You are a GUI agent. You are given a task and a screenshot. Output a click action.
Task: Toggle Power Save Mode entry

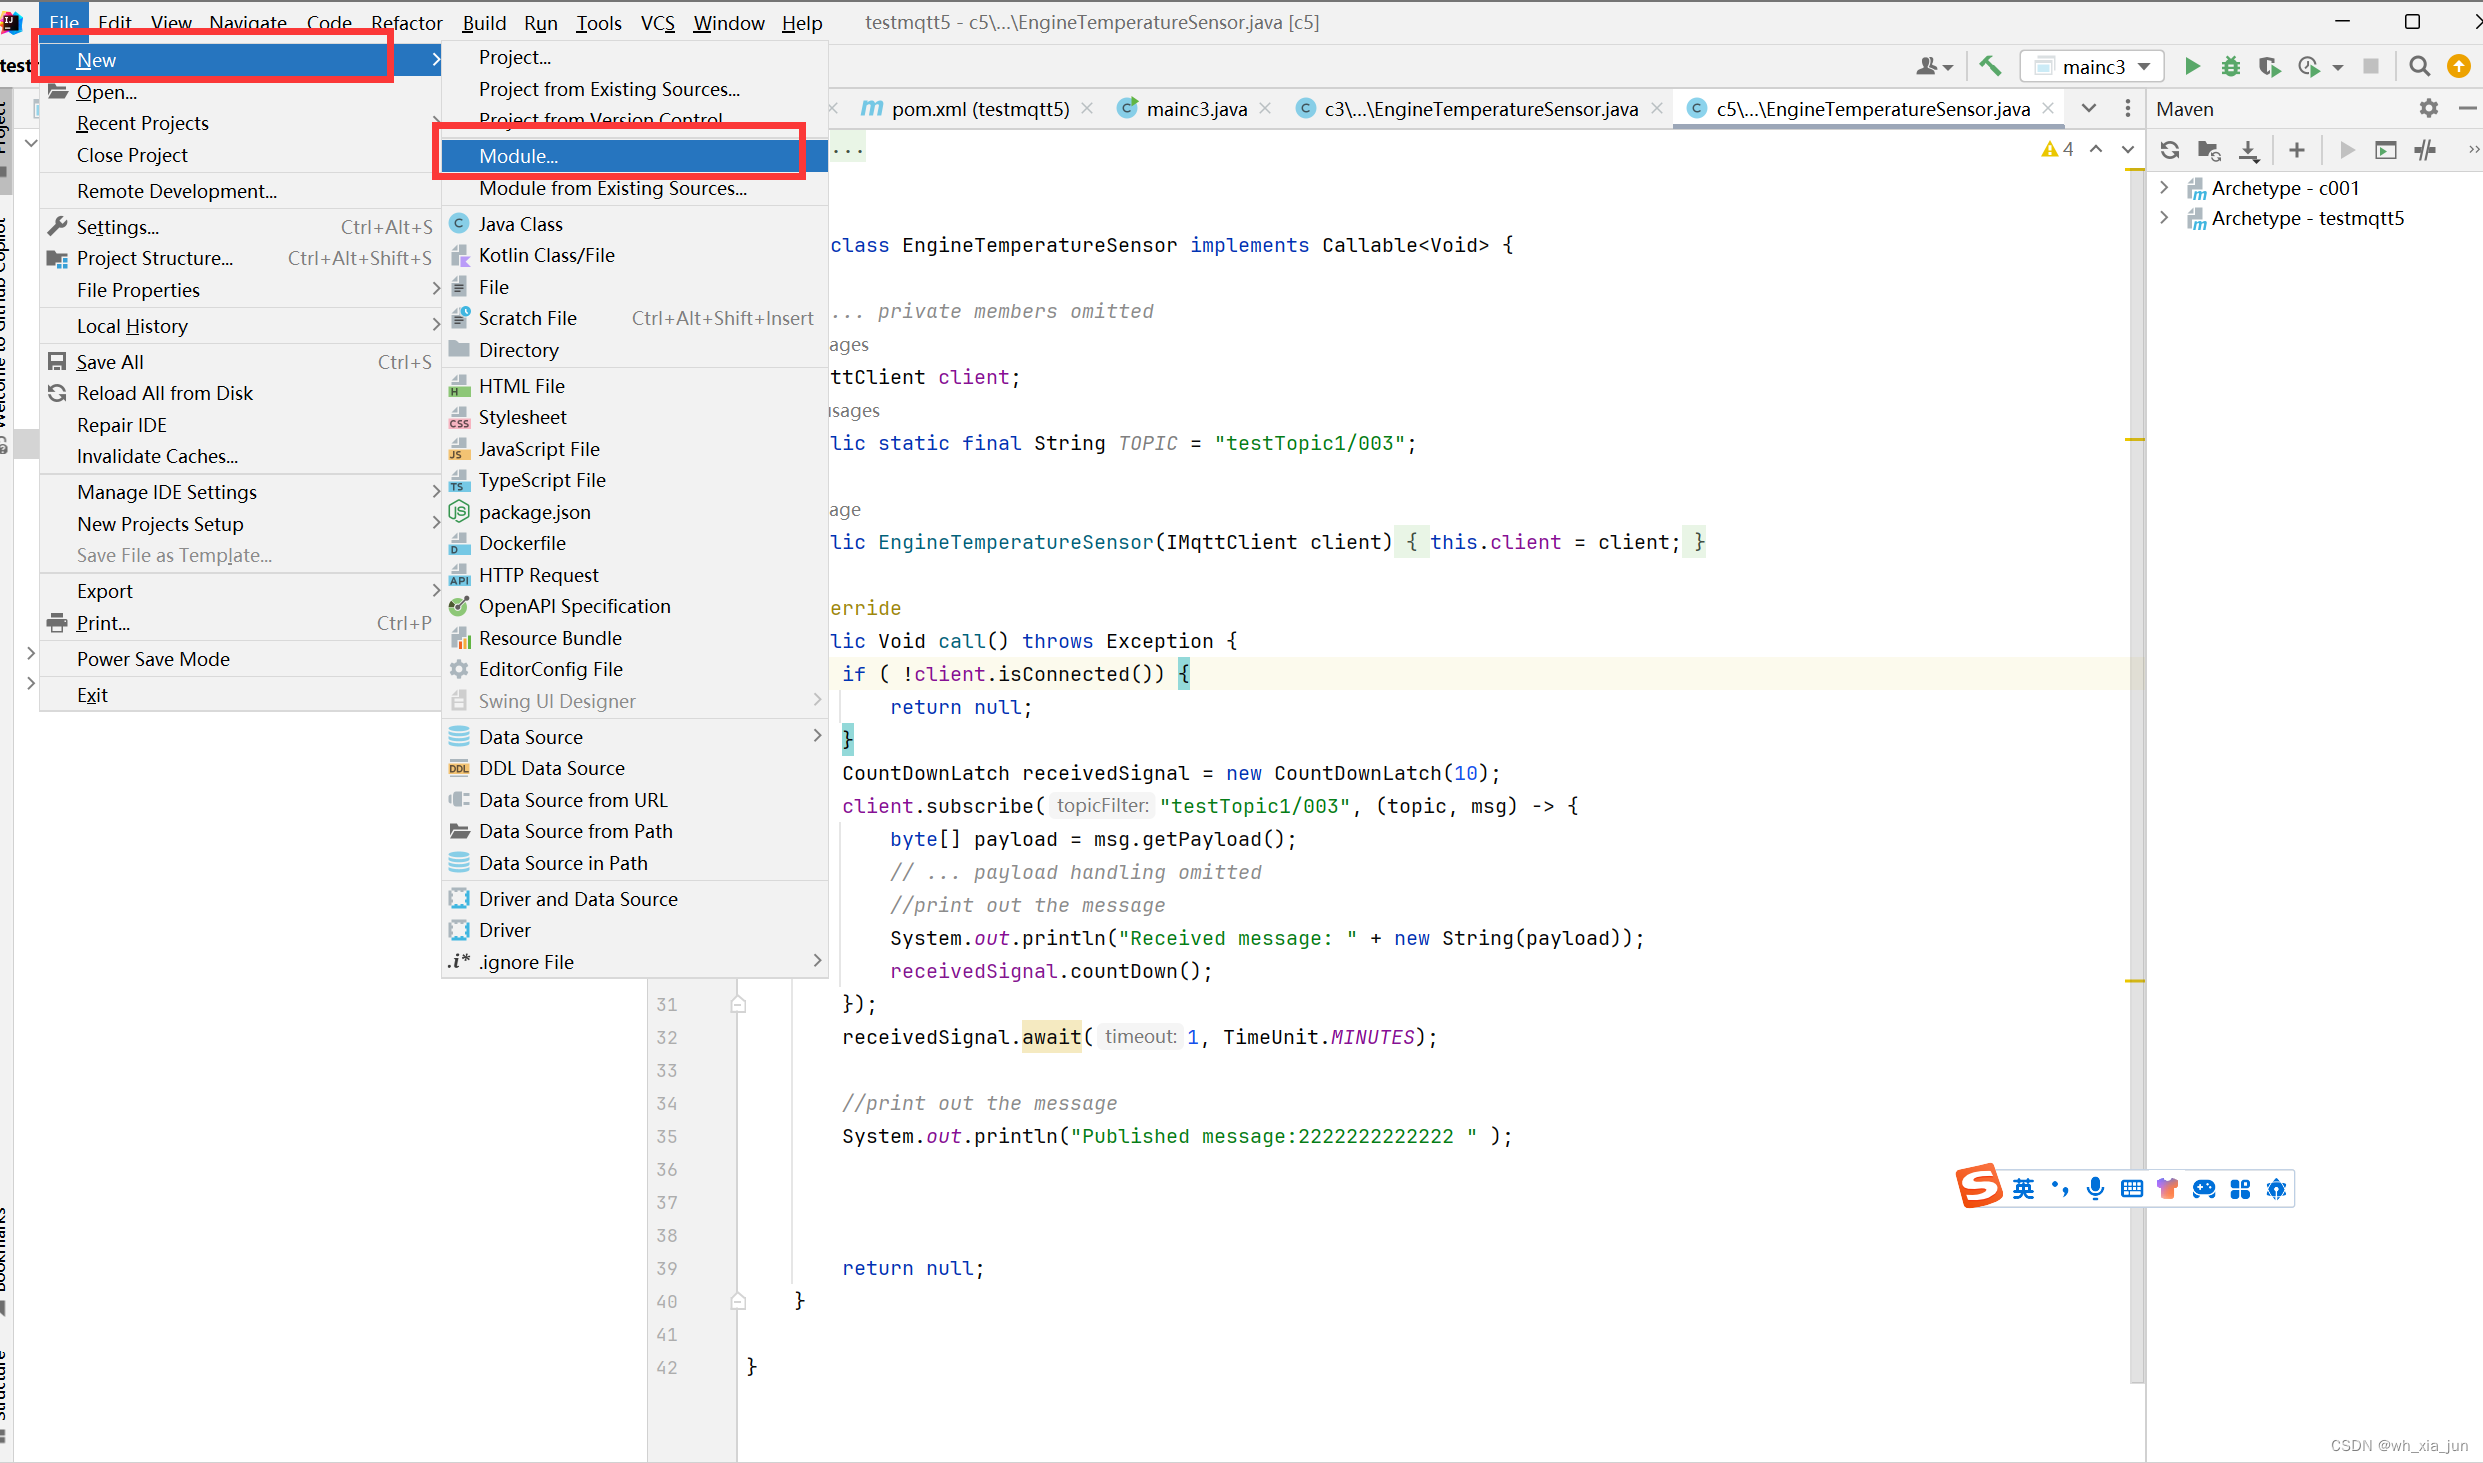tap(240, 659)
